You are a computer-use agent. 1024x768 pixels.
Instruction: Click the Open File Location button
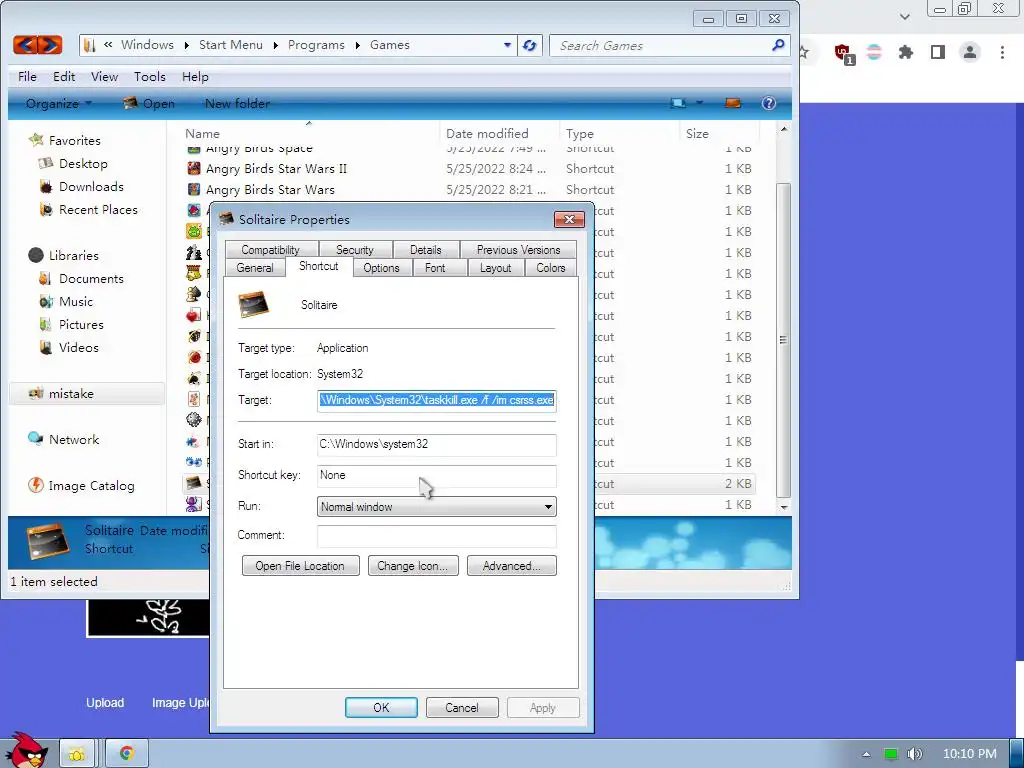click(300, 566)
